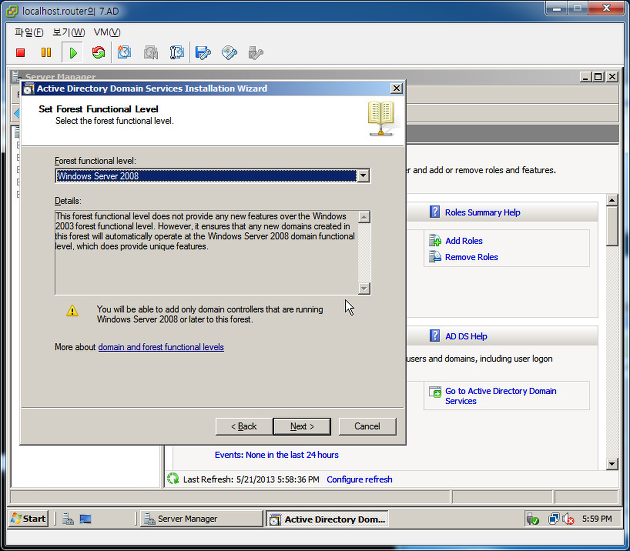This screenshot has height=551, width=630.
Task: Click the Last Refresh timestamp text
Action: (251, 479)
